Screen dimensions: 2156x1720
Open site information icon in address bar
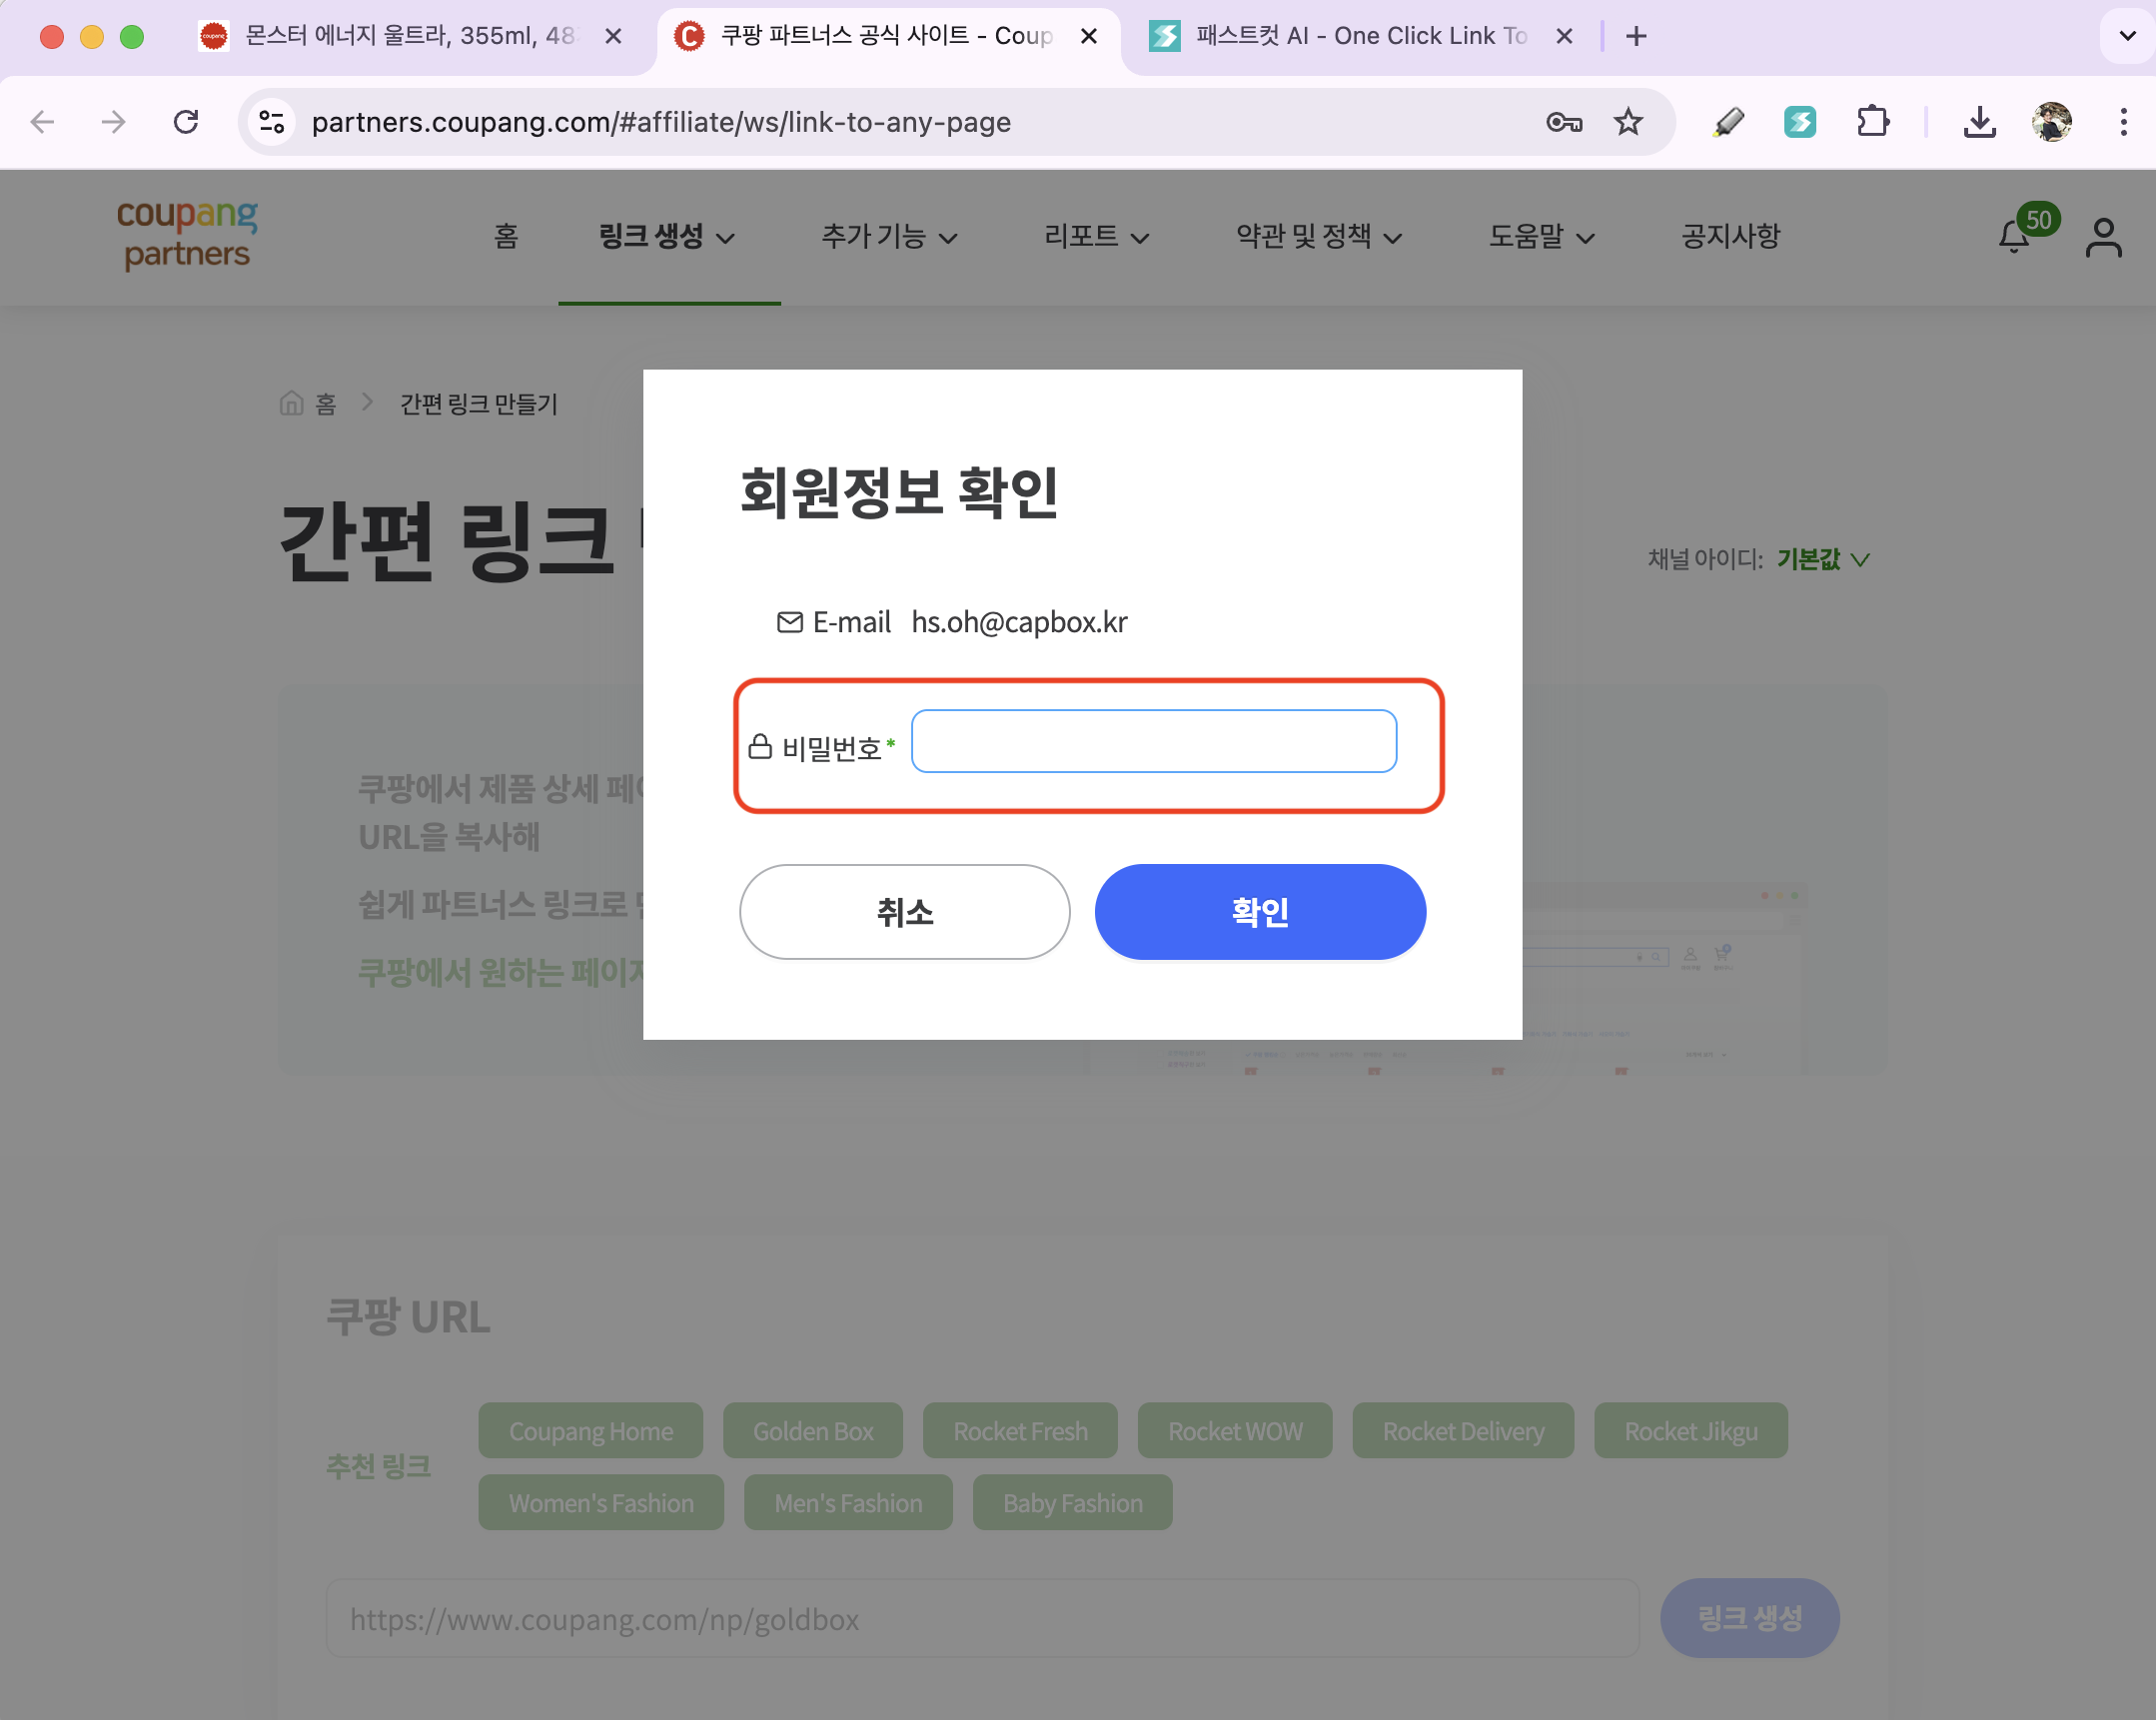[271, 122]
